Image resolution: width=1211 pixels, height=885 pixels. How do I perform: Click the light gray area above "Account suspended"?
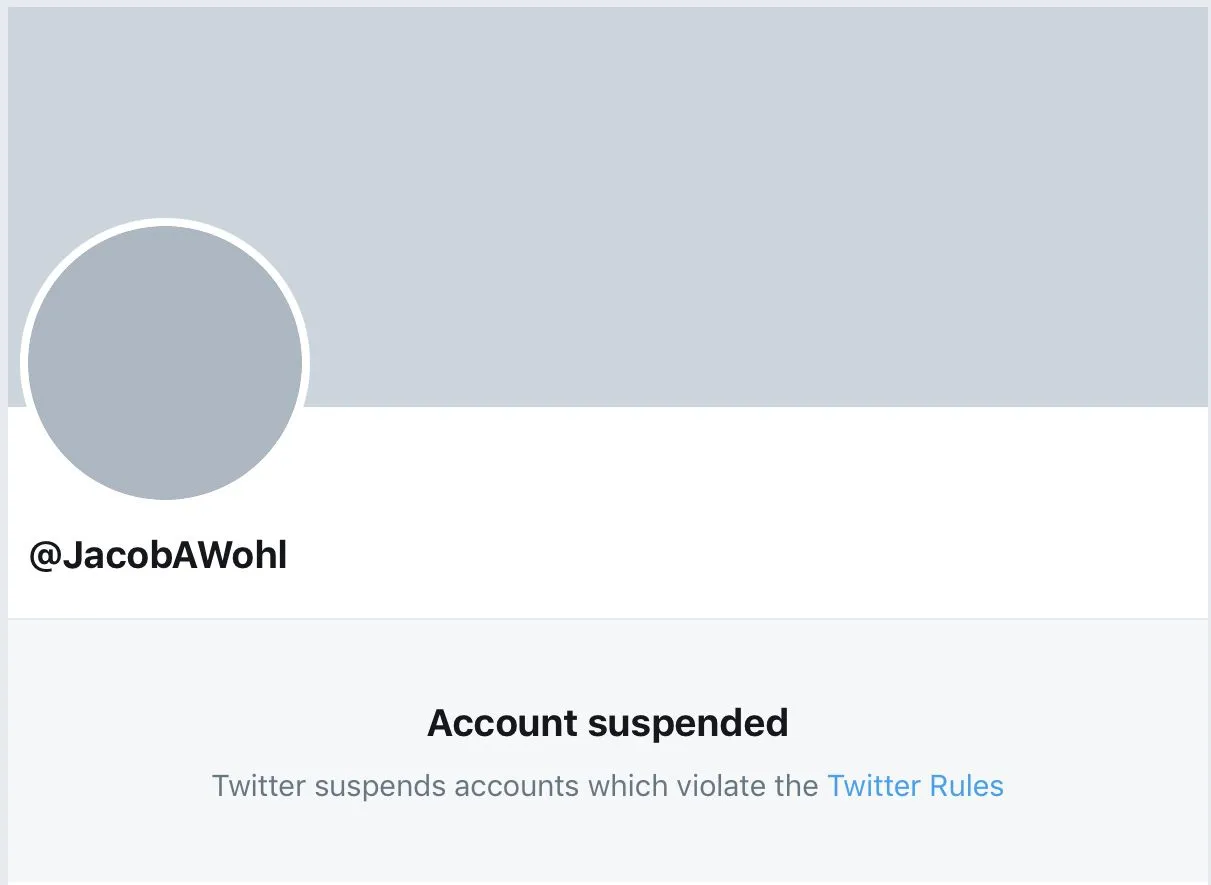(607, 660)
